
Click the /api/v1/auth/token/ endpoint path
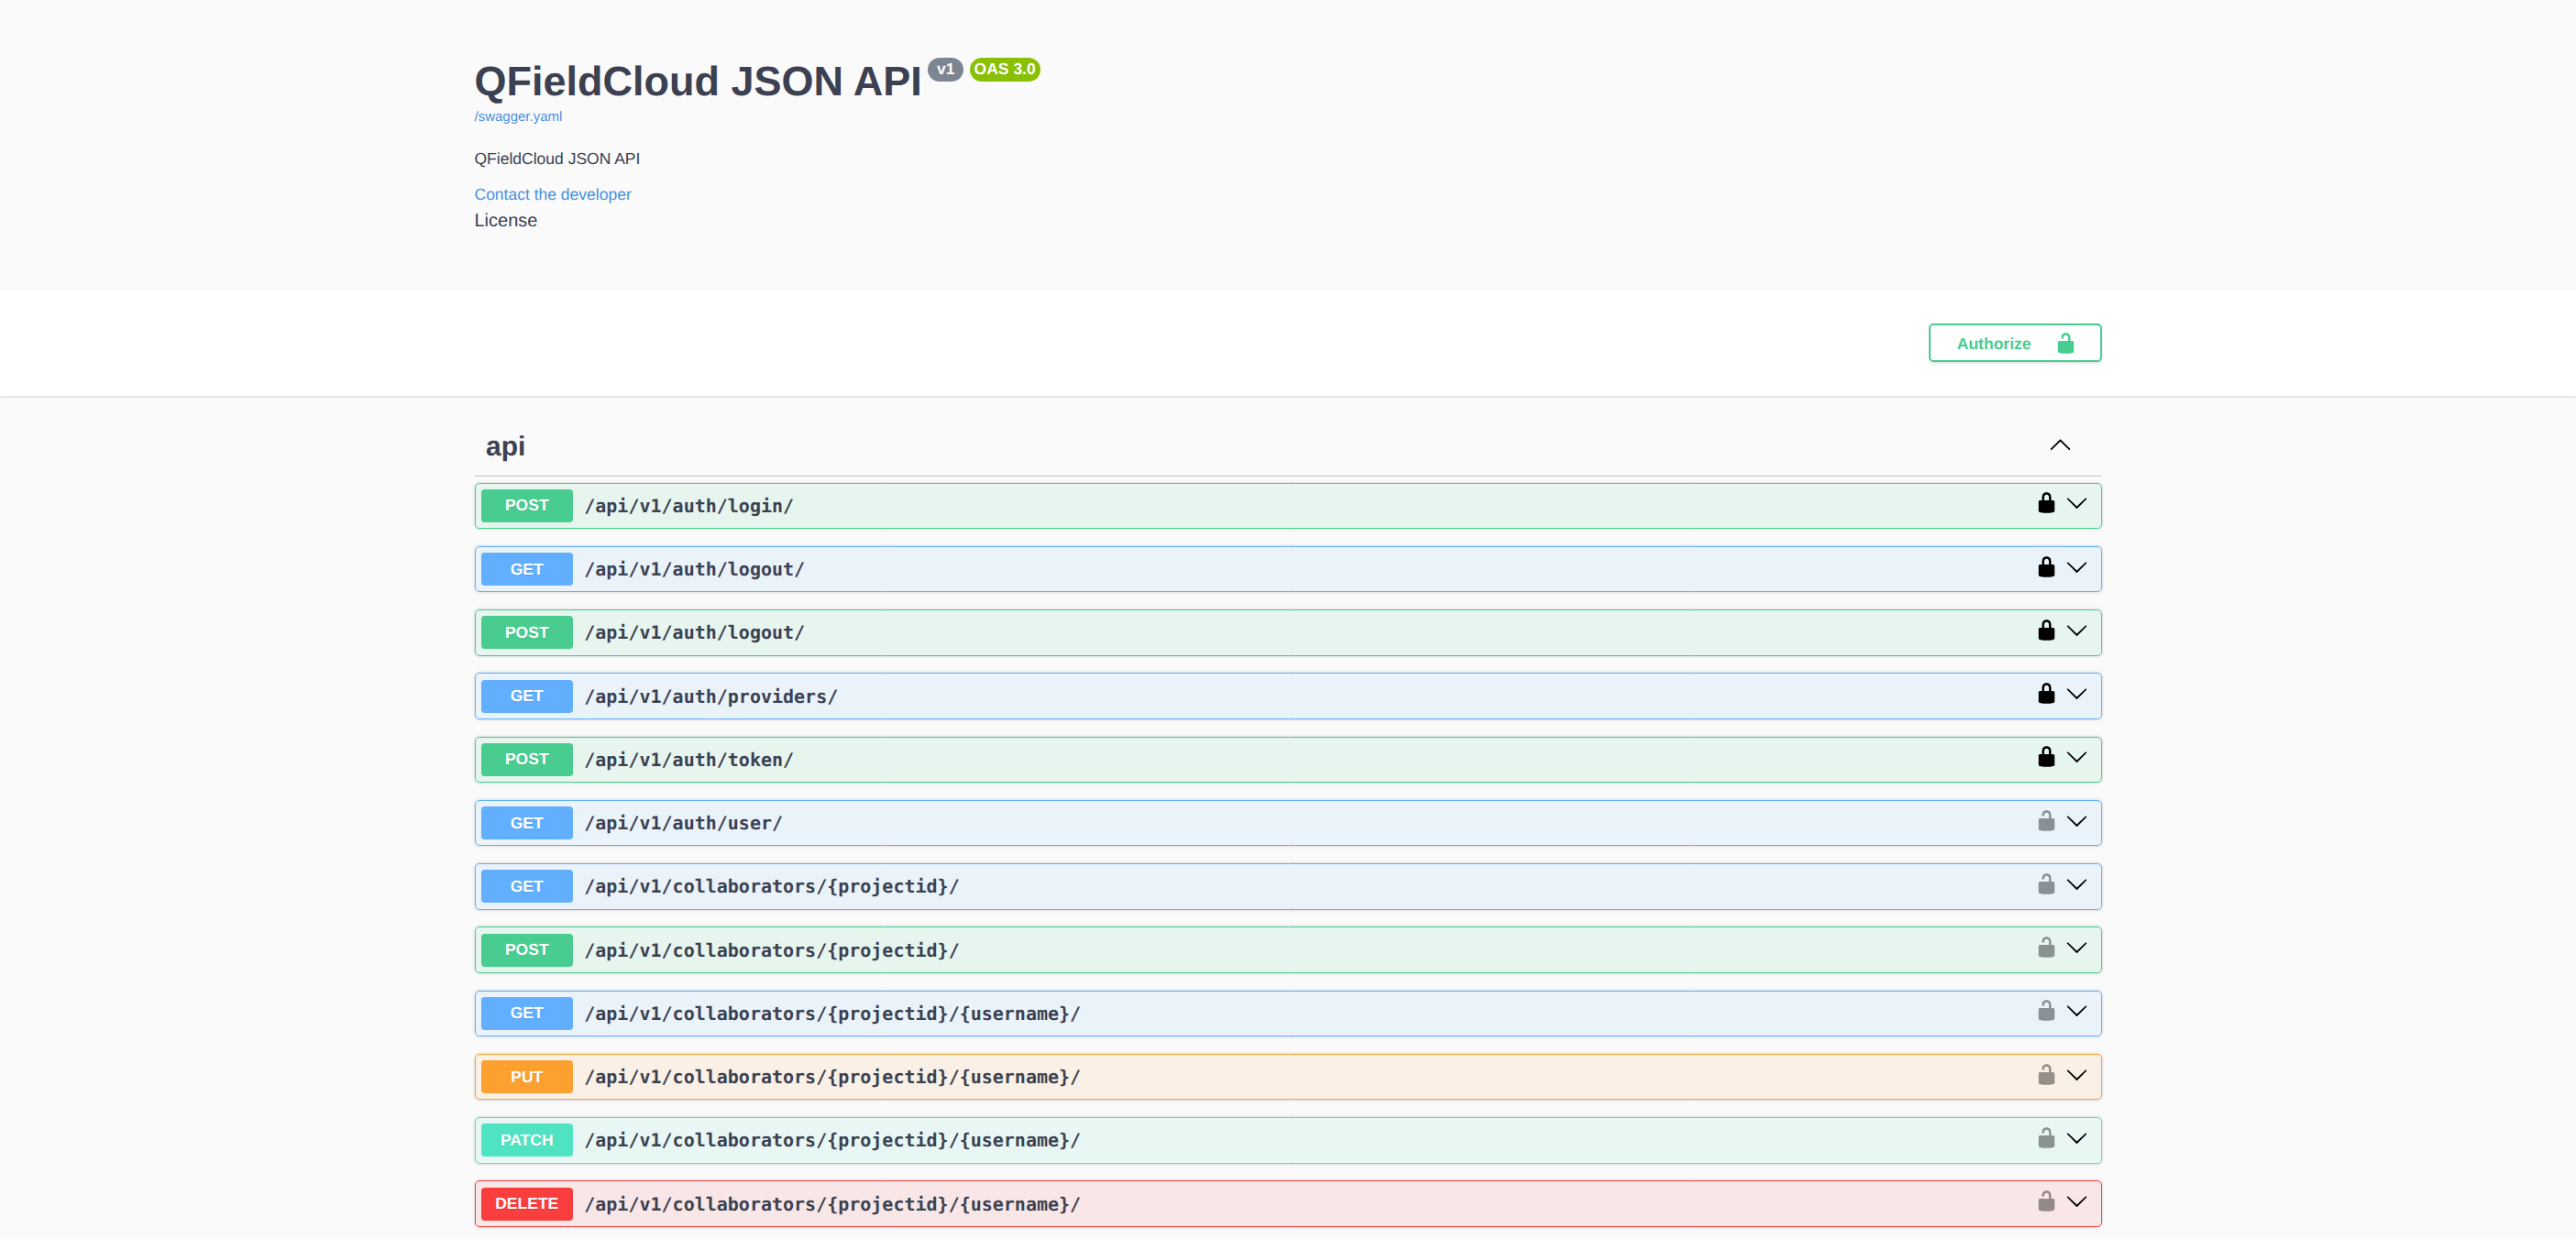(688, 760)
